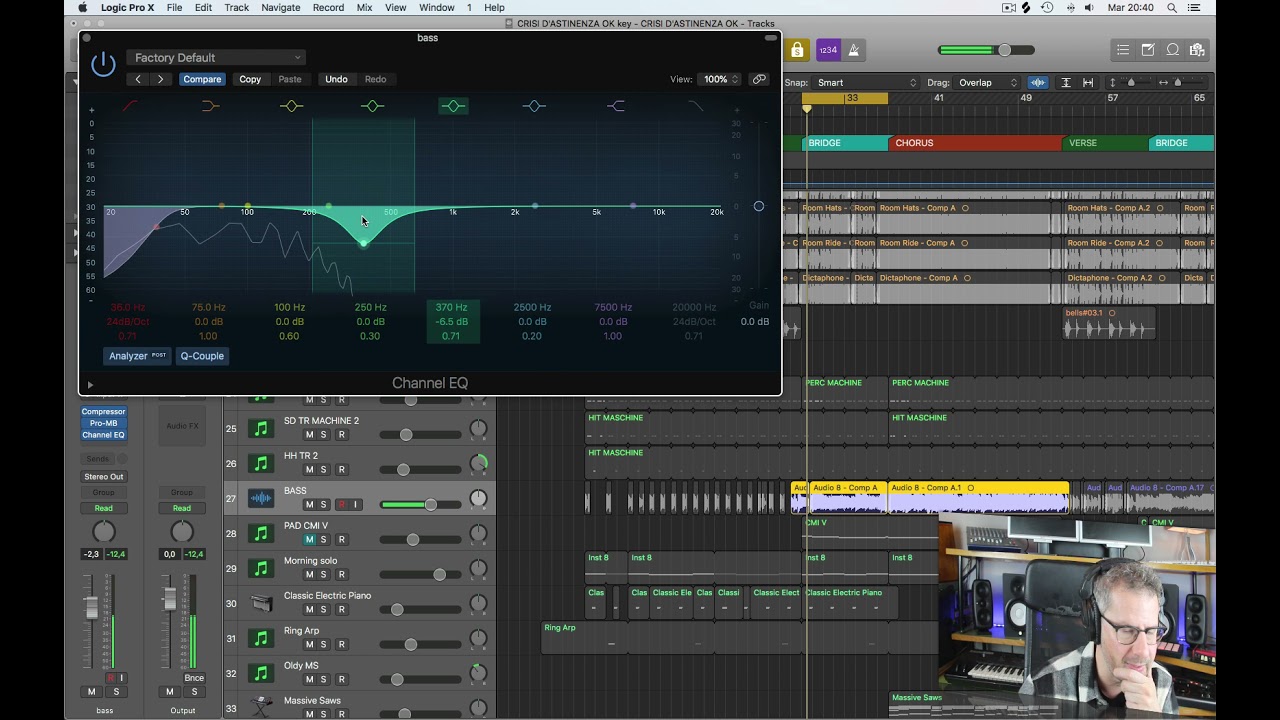
Task: Toggle the Channel EQ power button
Action: coord(103,65)
